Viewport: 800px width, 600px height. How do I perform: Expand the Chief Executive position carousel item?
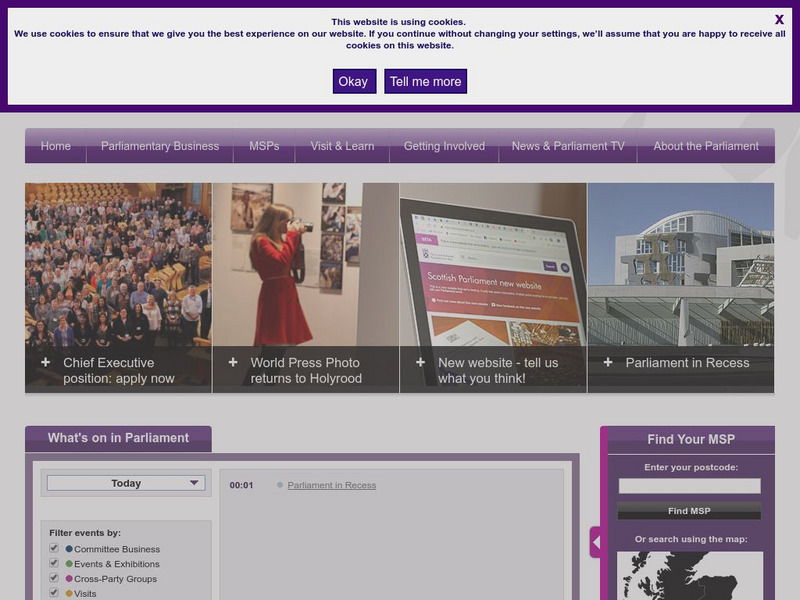44,363
